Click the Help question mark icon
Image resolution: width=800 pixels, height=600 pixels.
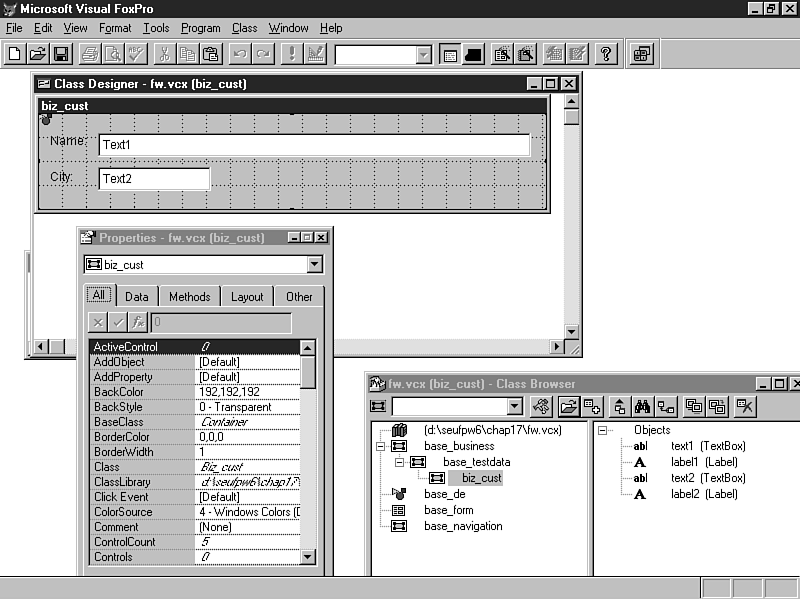click(606, 54)
